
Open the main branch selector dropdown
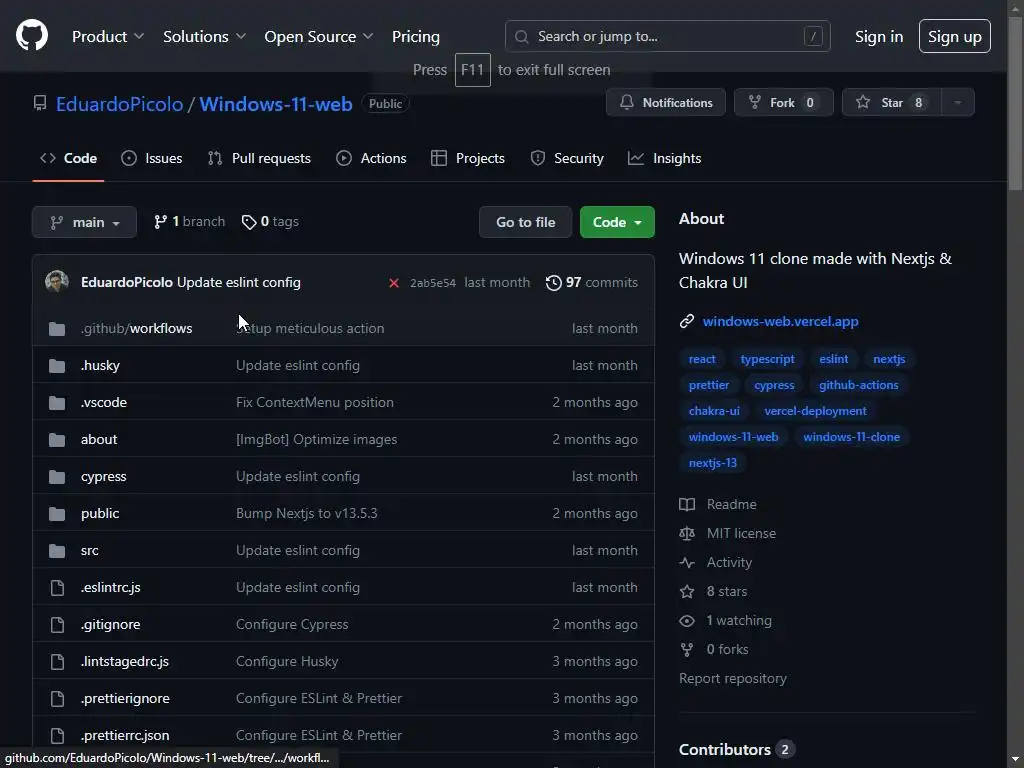point(84,222)
